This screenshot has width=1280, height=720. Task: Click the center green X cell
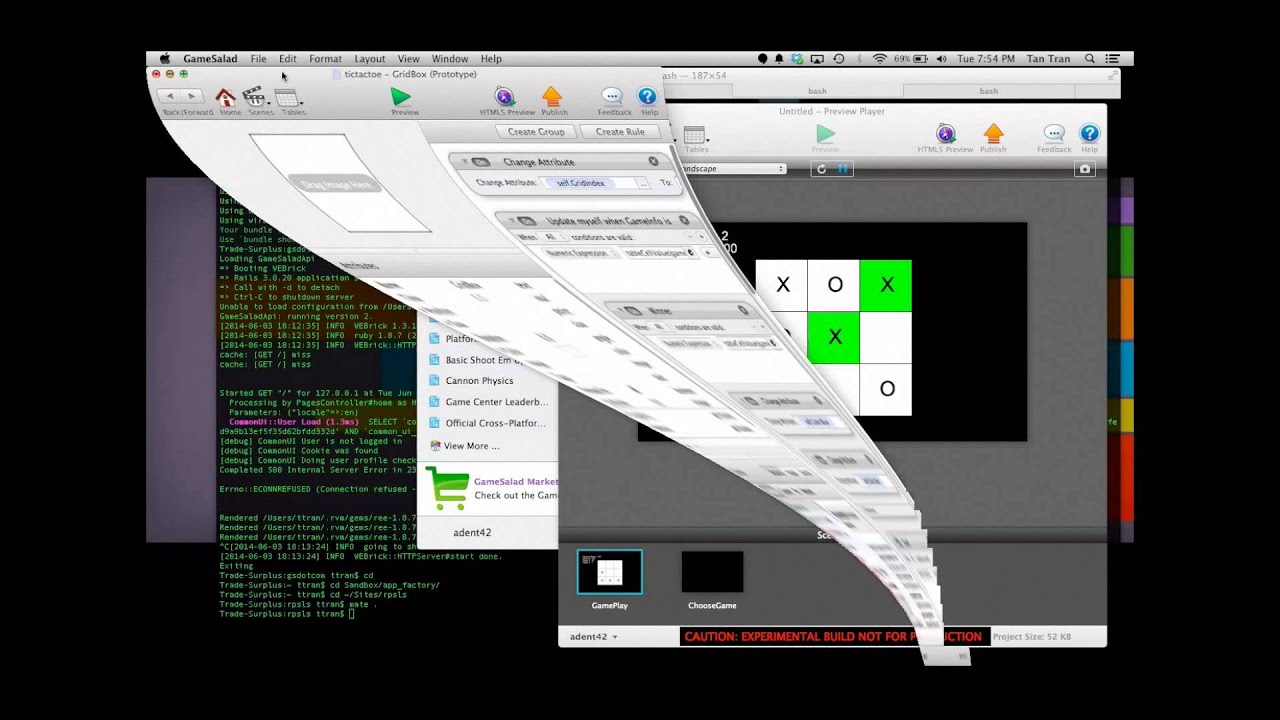pyautogui.click(x=834, y=337)
